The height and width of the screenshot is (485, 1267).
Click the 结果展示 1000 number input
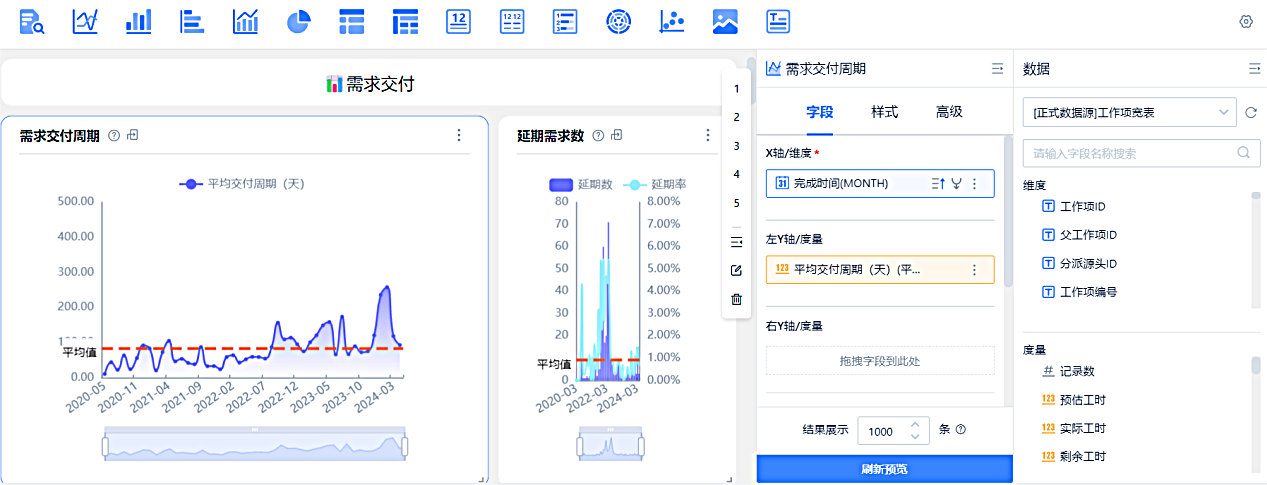click(x=894, y=431)
